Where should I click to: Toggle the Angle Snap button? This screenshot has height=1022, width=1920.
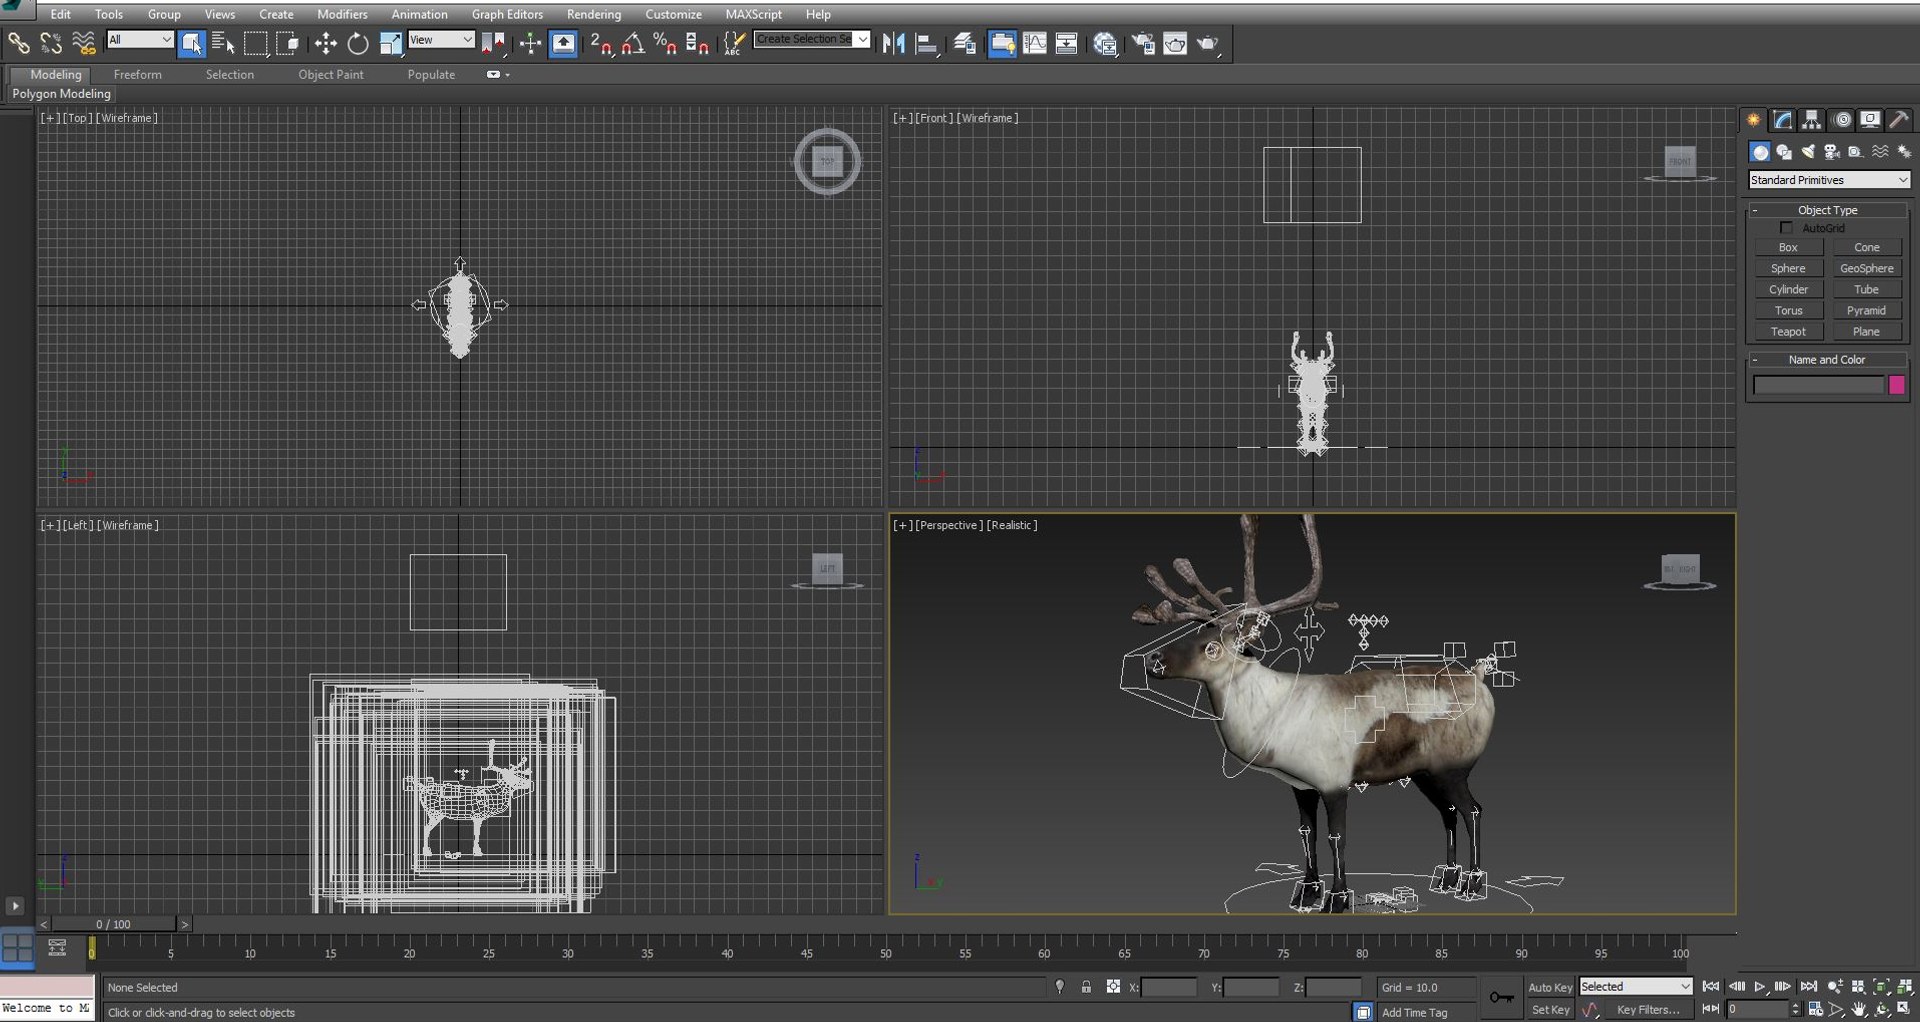coord(633,43)
